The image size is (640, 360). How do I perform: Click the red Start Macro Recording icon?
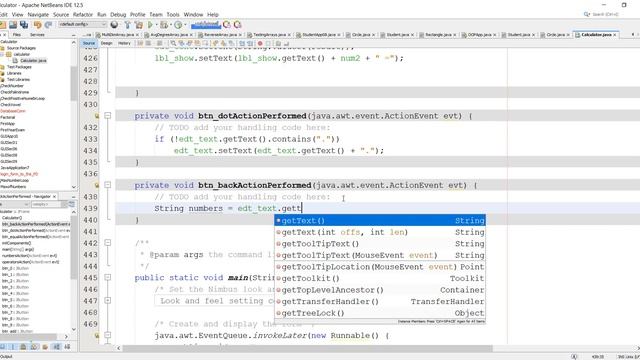point(260,43)
